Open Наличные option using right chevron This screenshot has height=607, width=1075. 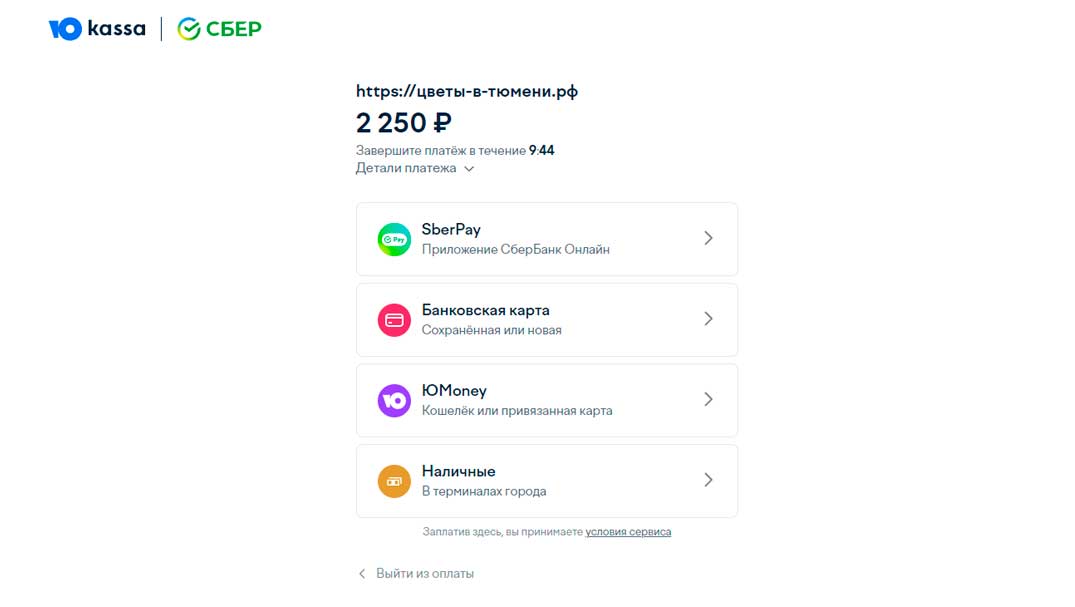708,480
